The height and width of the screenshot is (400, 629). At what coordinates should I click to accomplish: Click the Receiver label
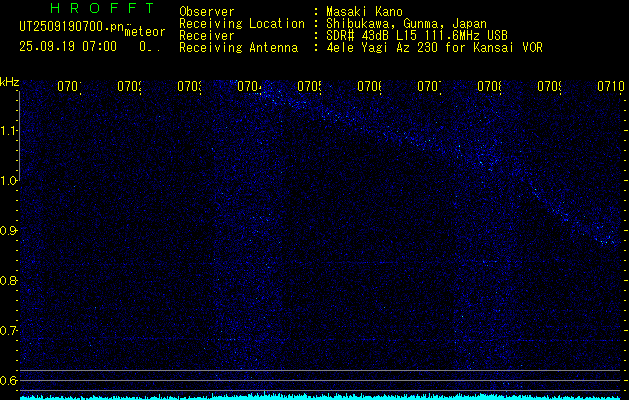(207, 36)
